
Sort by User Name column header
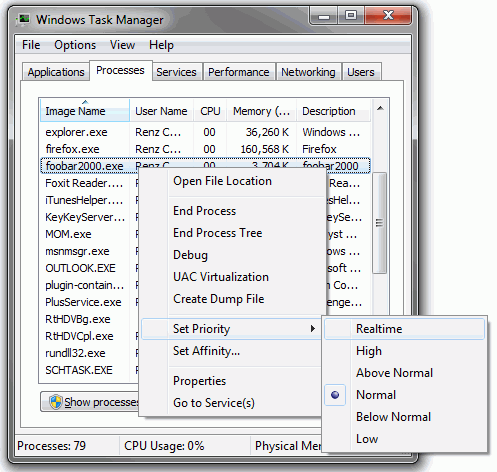click(161, 111)
